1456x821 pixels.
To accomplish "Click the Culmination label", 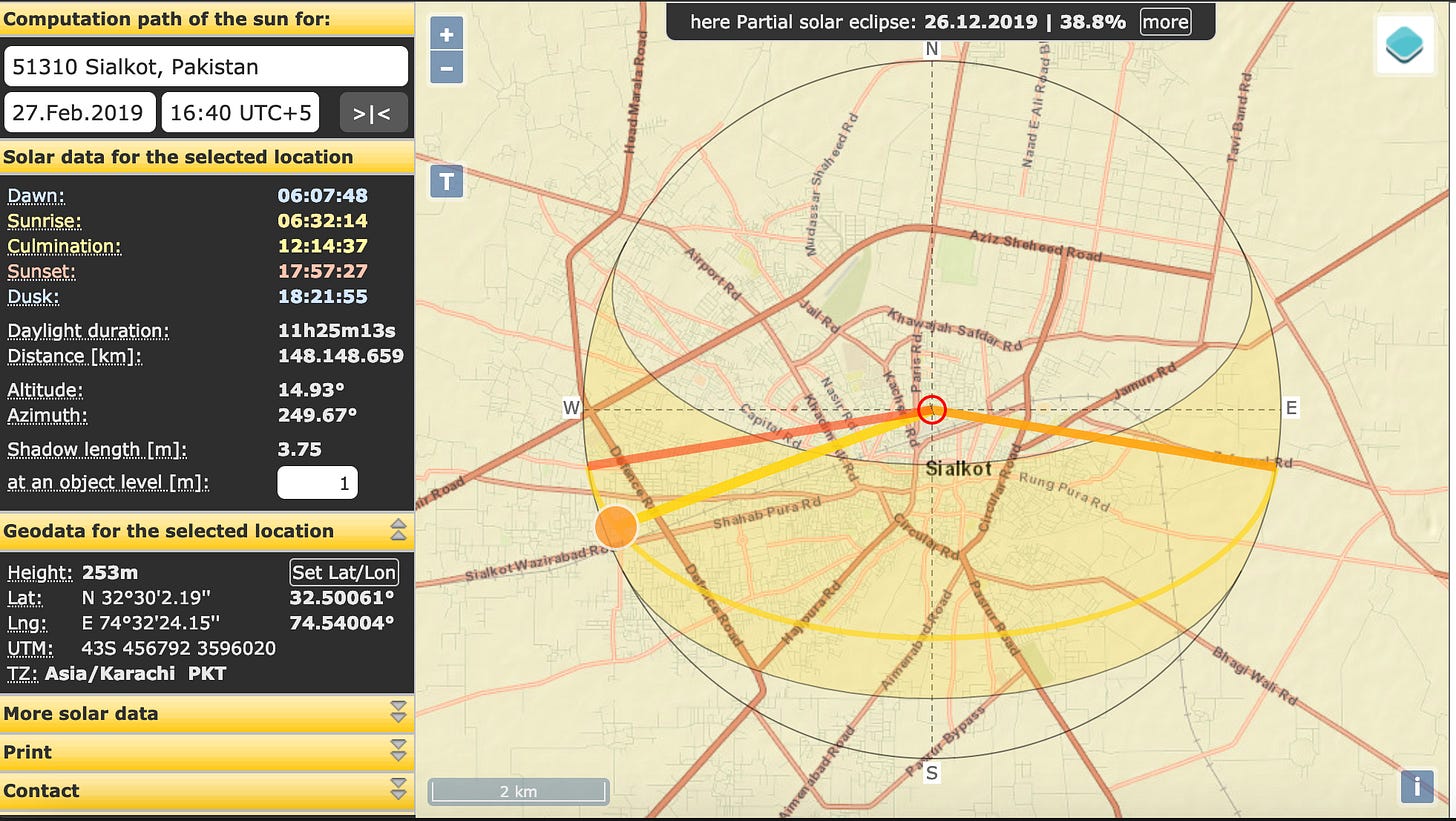I will (x=64, y=246).
